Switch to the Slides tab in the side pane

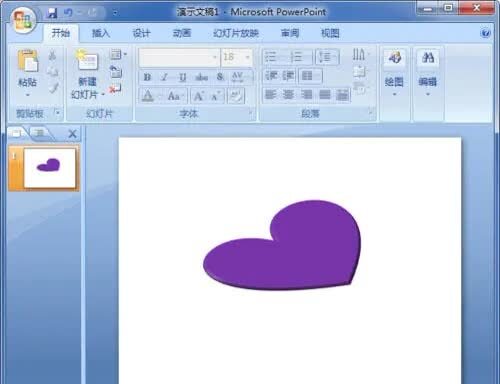16,133
